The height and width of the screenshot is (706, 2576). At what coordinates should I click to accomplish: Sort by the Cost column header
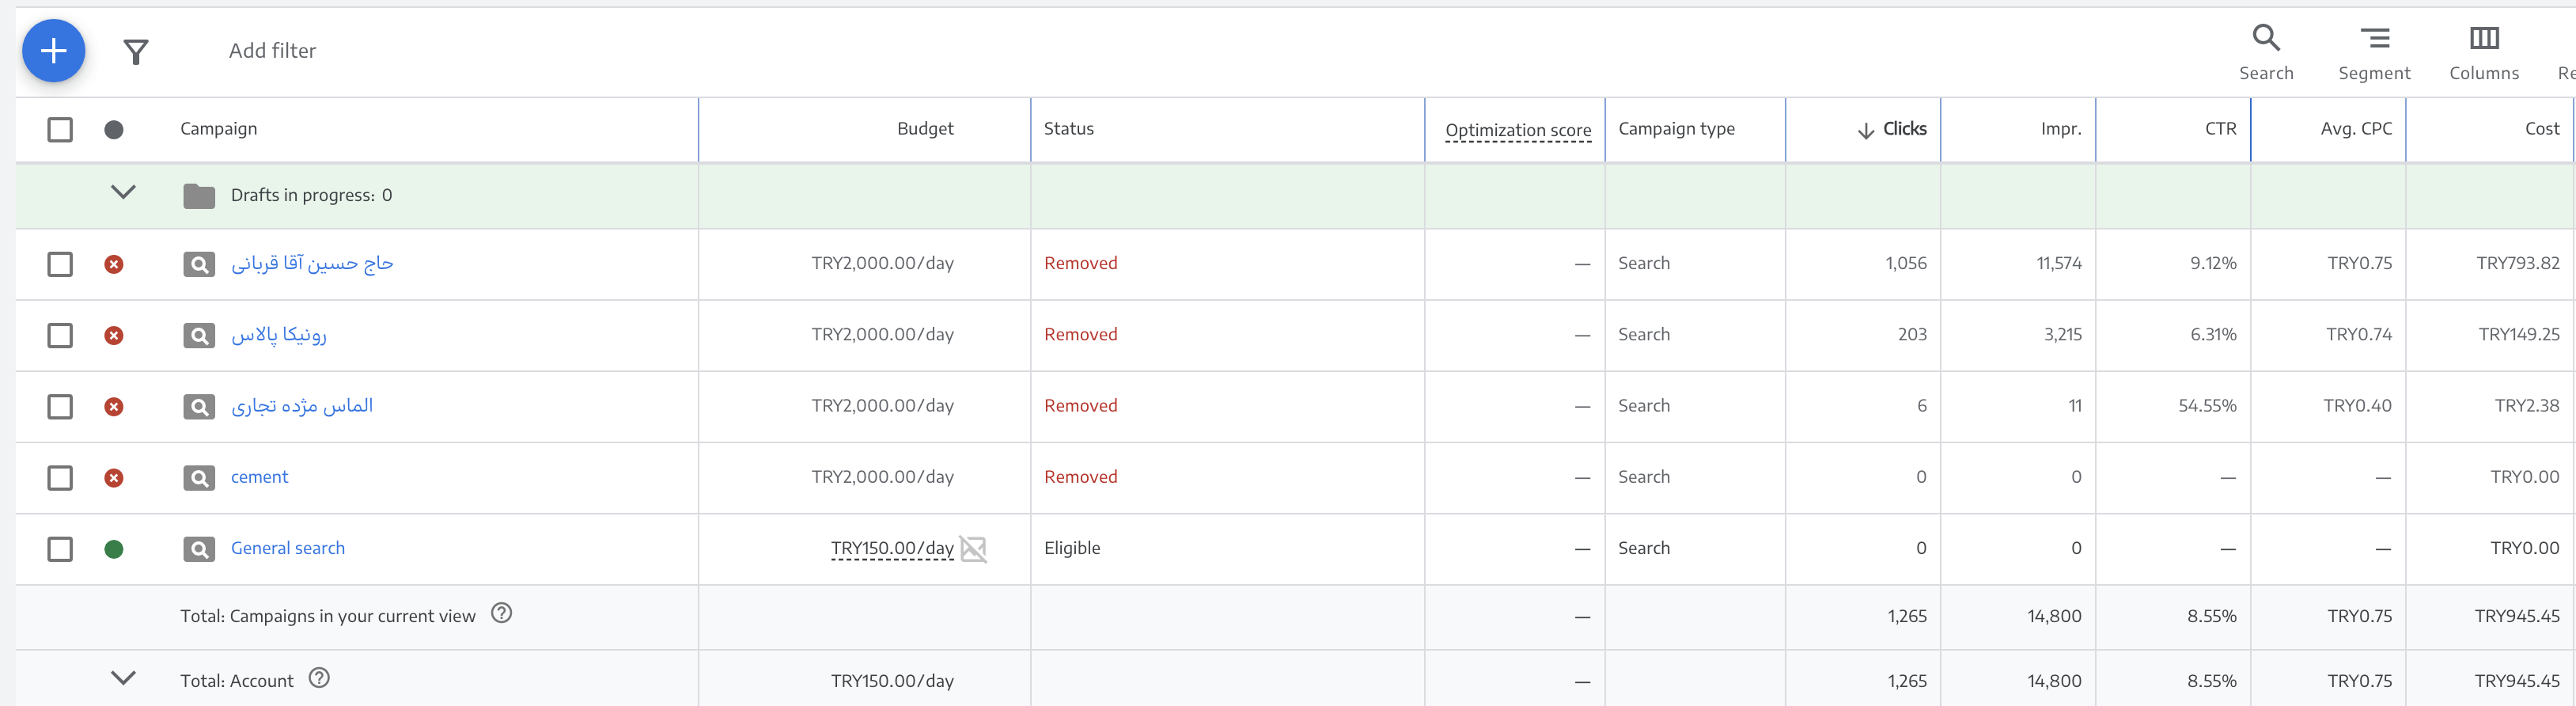2542,129
